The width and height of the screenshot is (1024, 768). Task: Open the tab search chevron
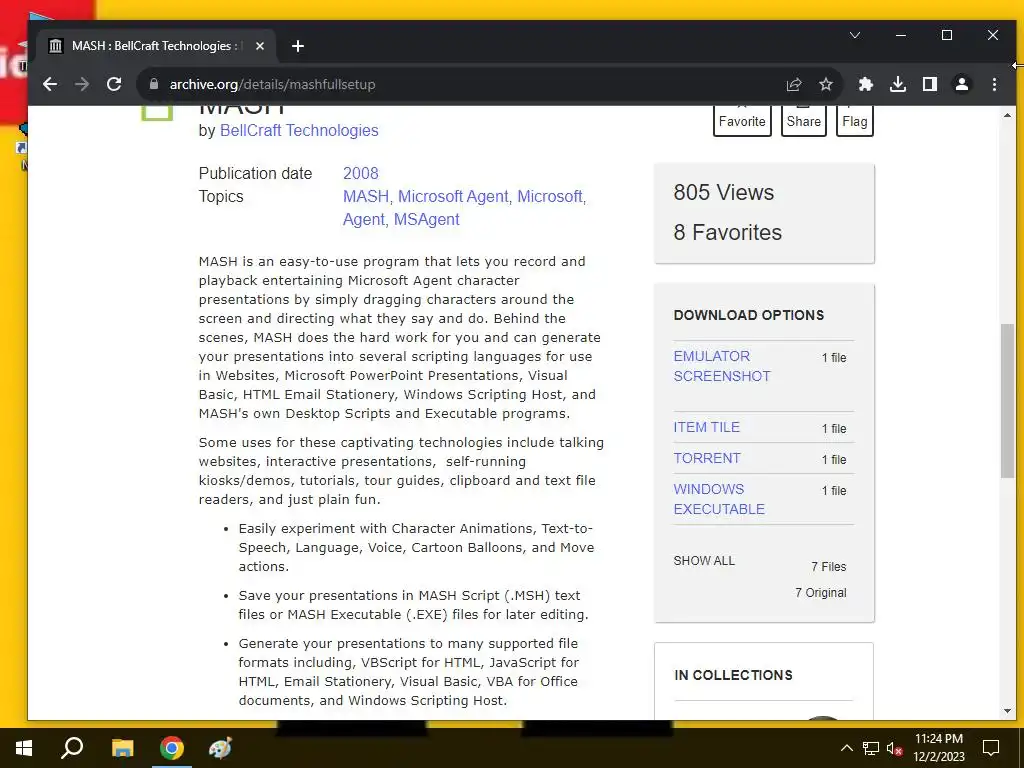[x=855, y=35]
